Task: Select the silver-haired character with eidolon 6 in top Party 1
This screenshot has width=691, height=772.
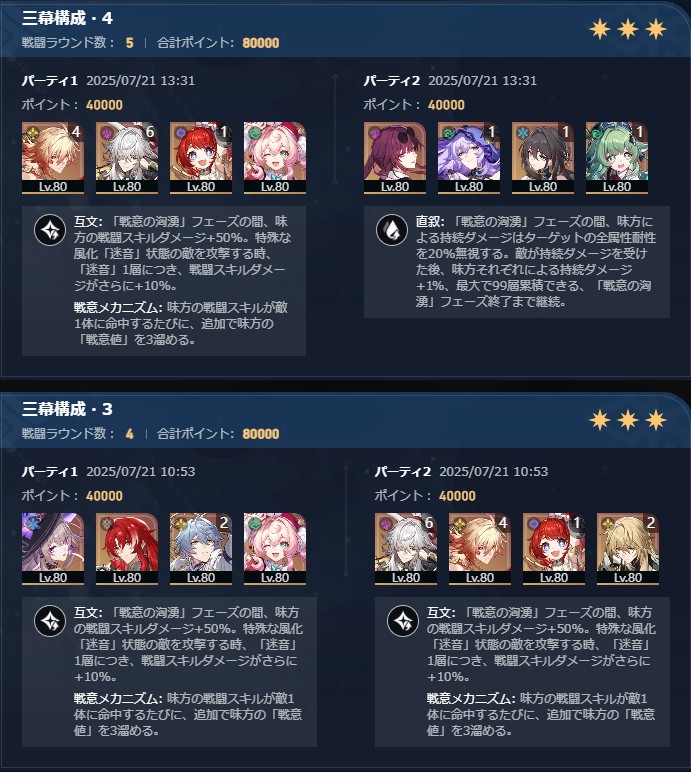Action: point(127,158)
